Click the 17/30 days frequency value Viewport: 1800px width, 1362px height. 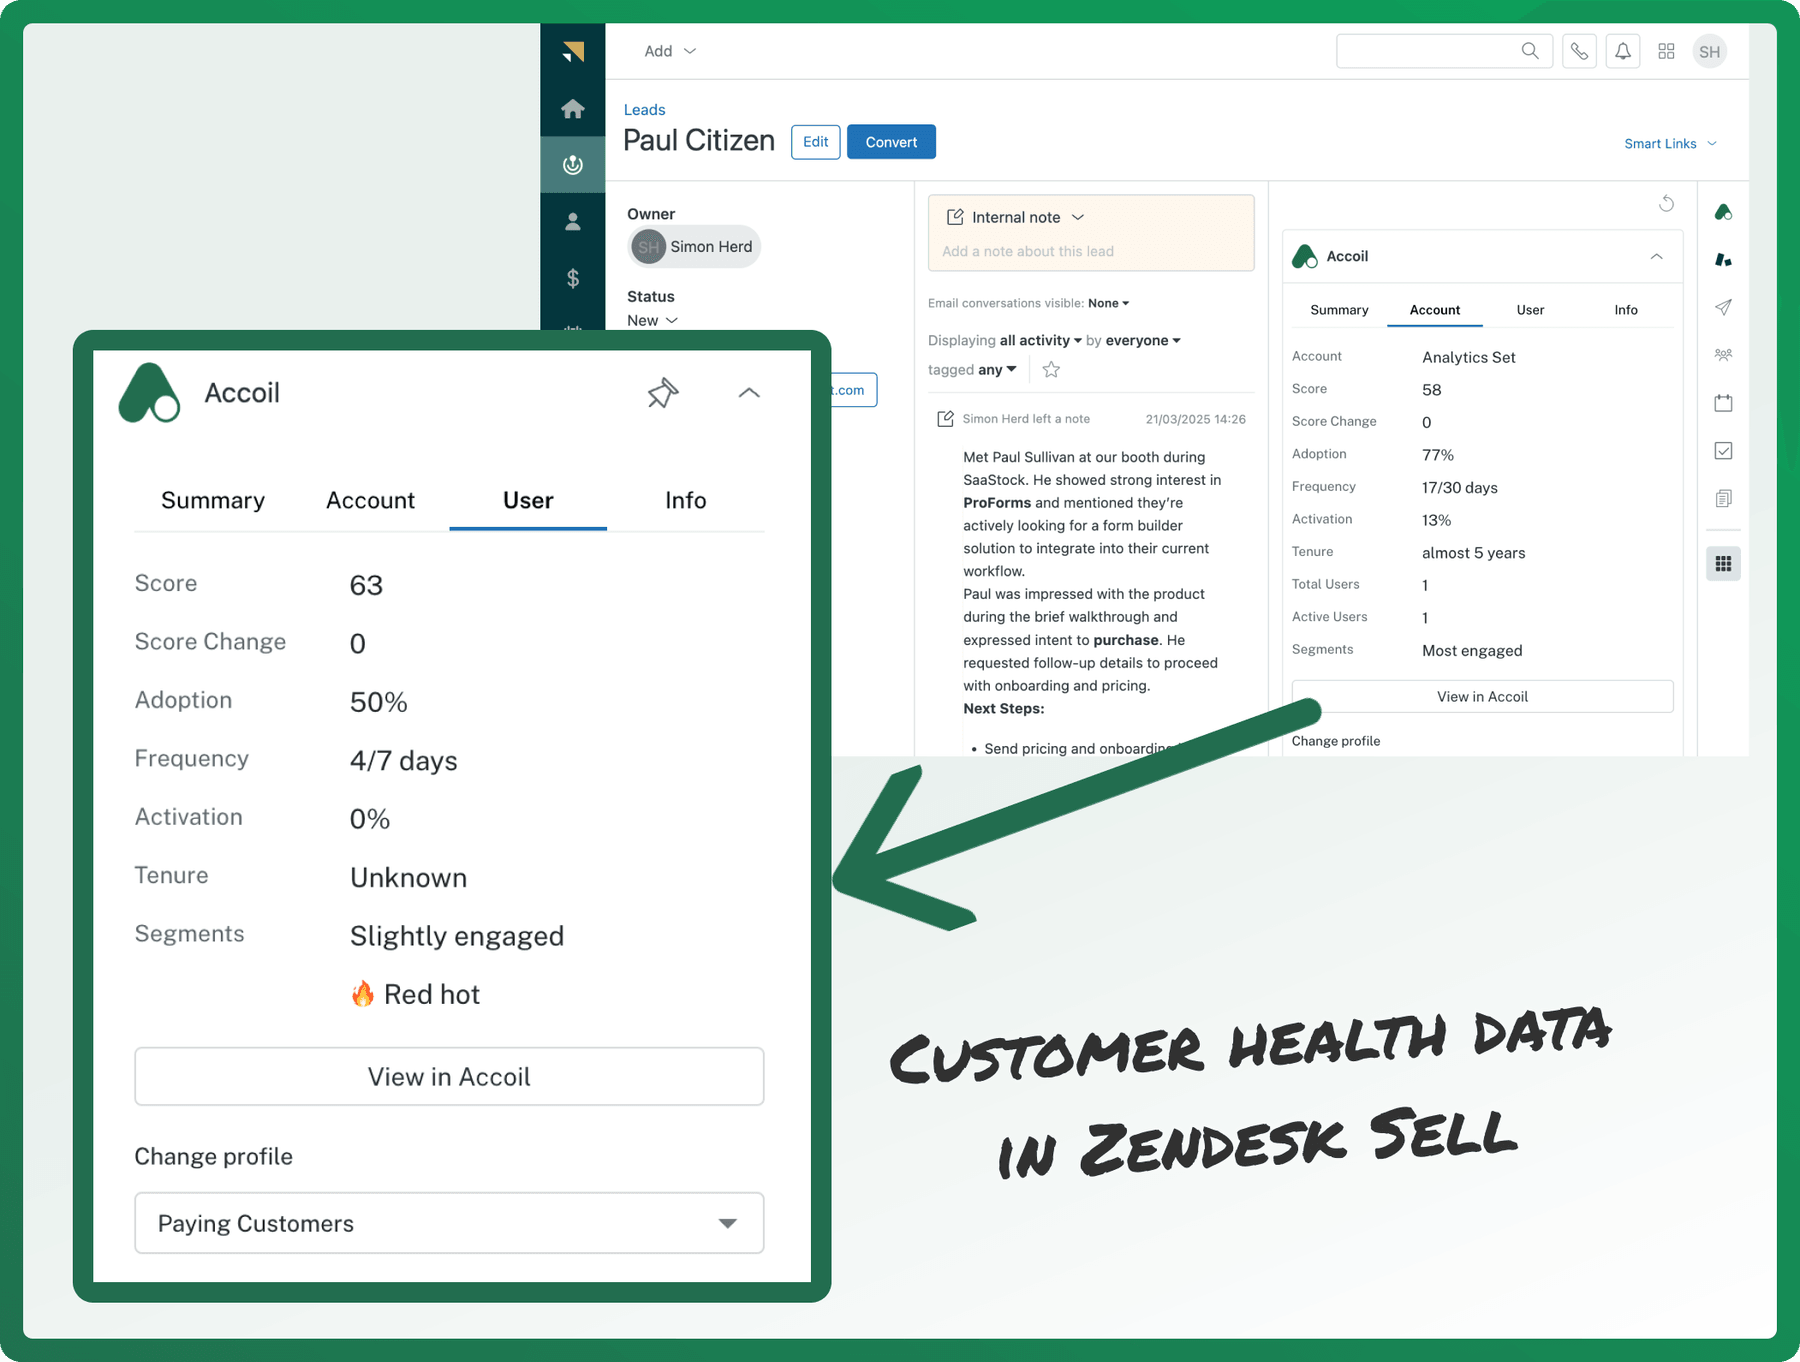pos(1460,488)
